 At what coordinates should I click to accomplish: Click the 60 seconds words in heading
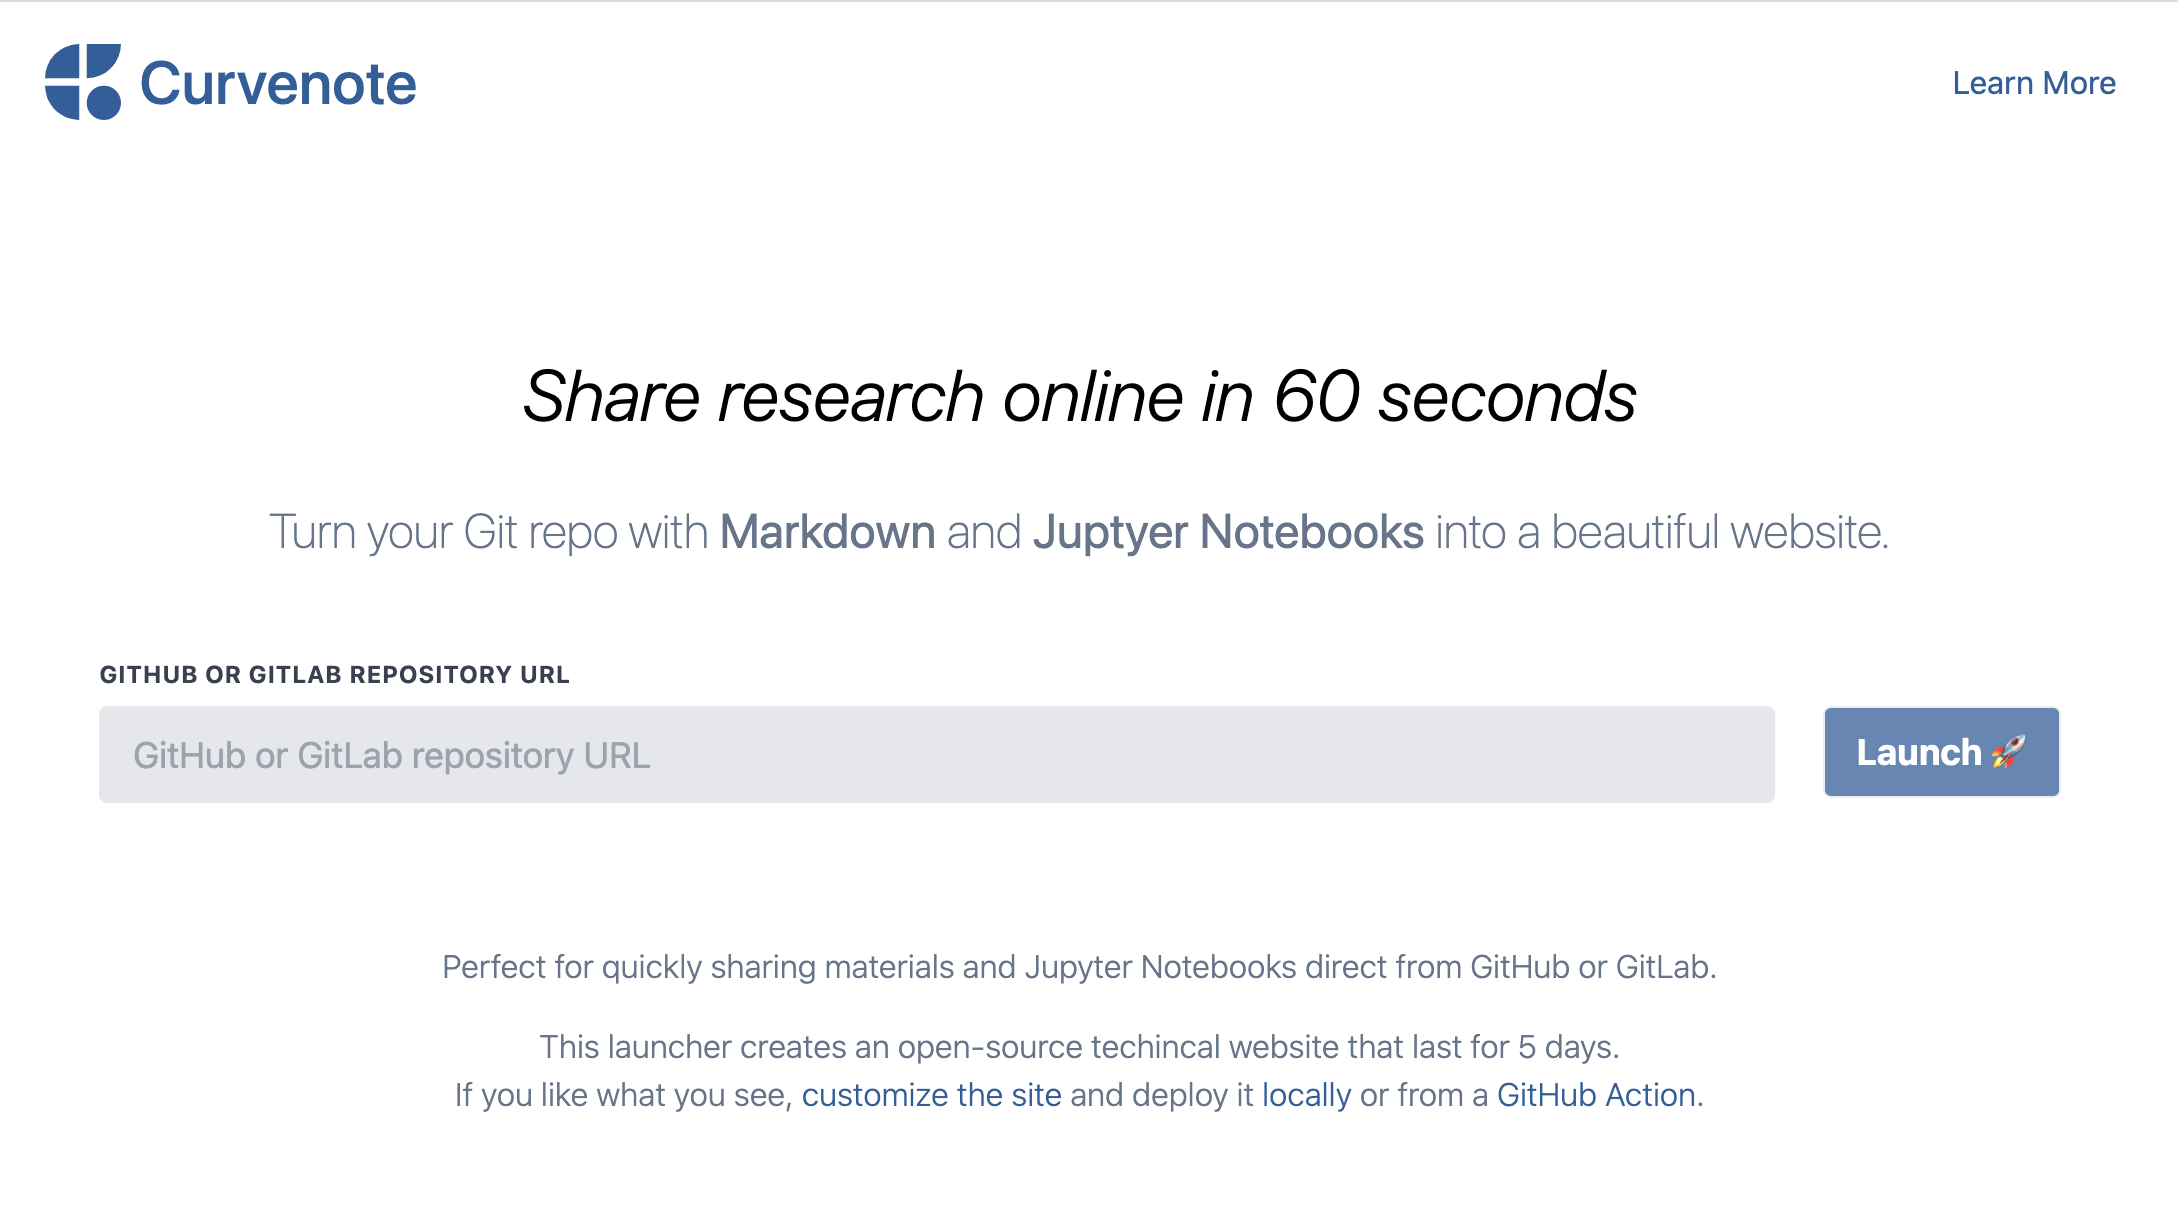pos(1454,397)
